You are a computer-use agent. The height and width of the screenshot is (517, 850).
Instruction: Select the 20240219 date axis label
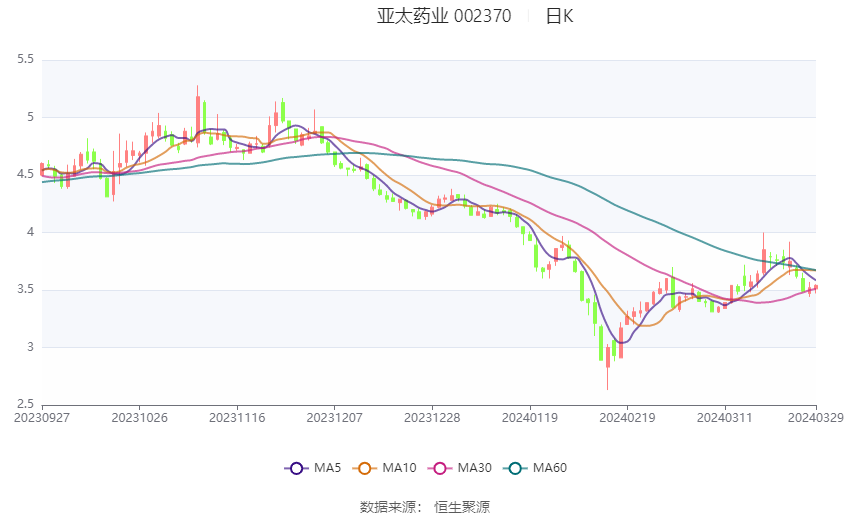627,418
